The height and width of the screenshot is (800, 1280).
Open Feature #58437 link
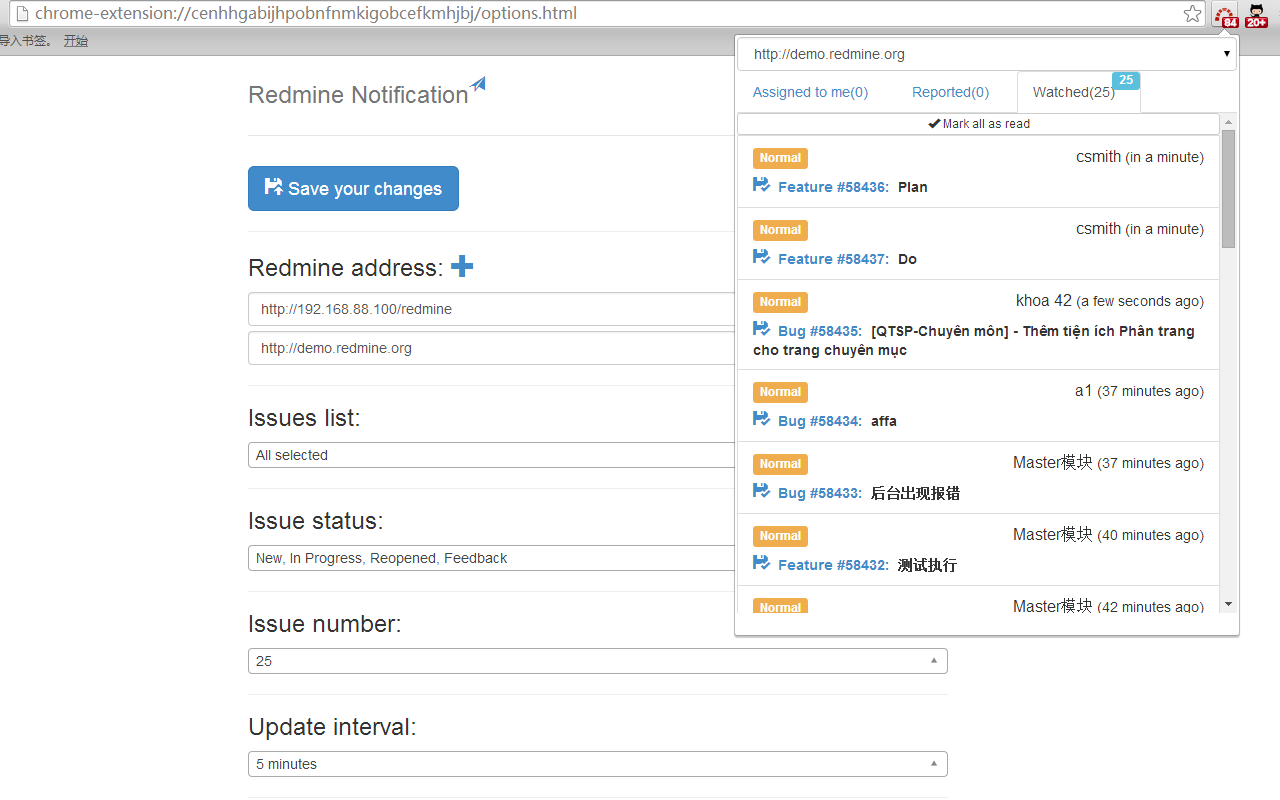tap(833, 259)
